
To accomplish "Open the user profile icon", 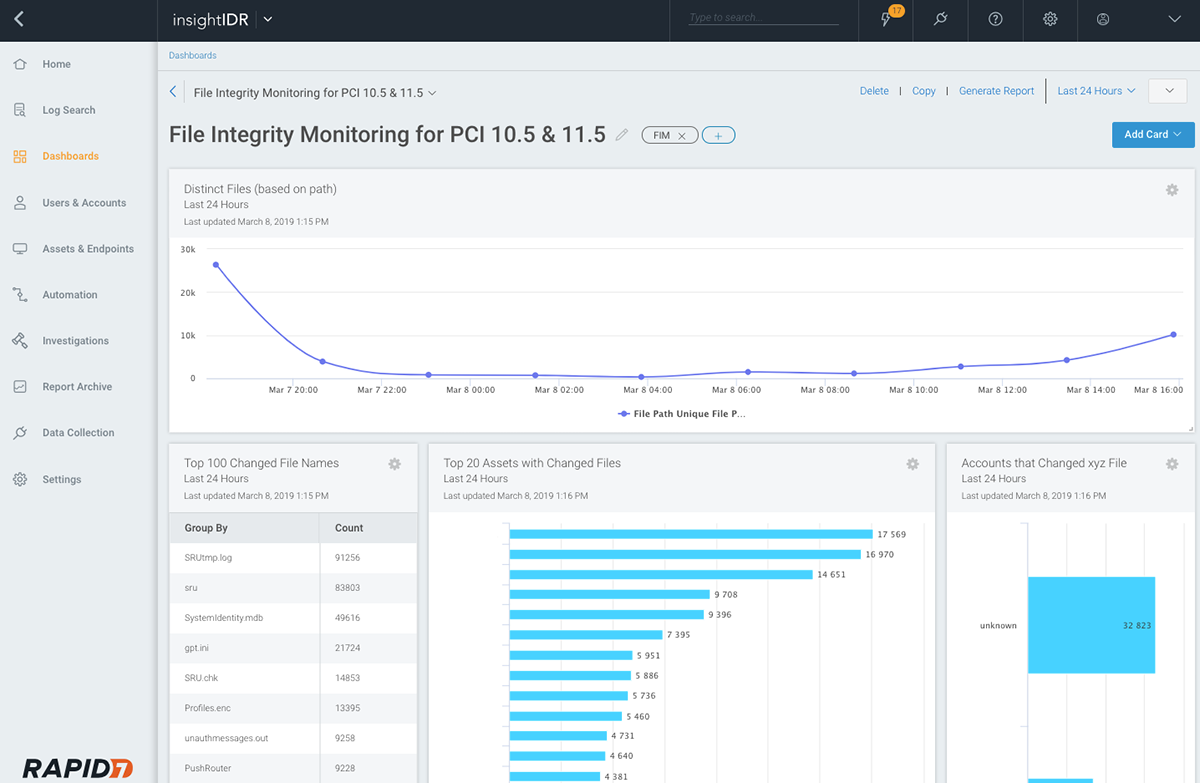I will pyautogui.click(x=1104, y=19).
